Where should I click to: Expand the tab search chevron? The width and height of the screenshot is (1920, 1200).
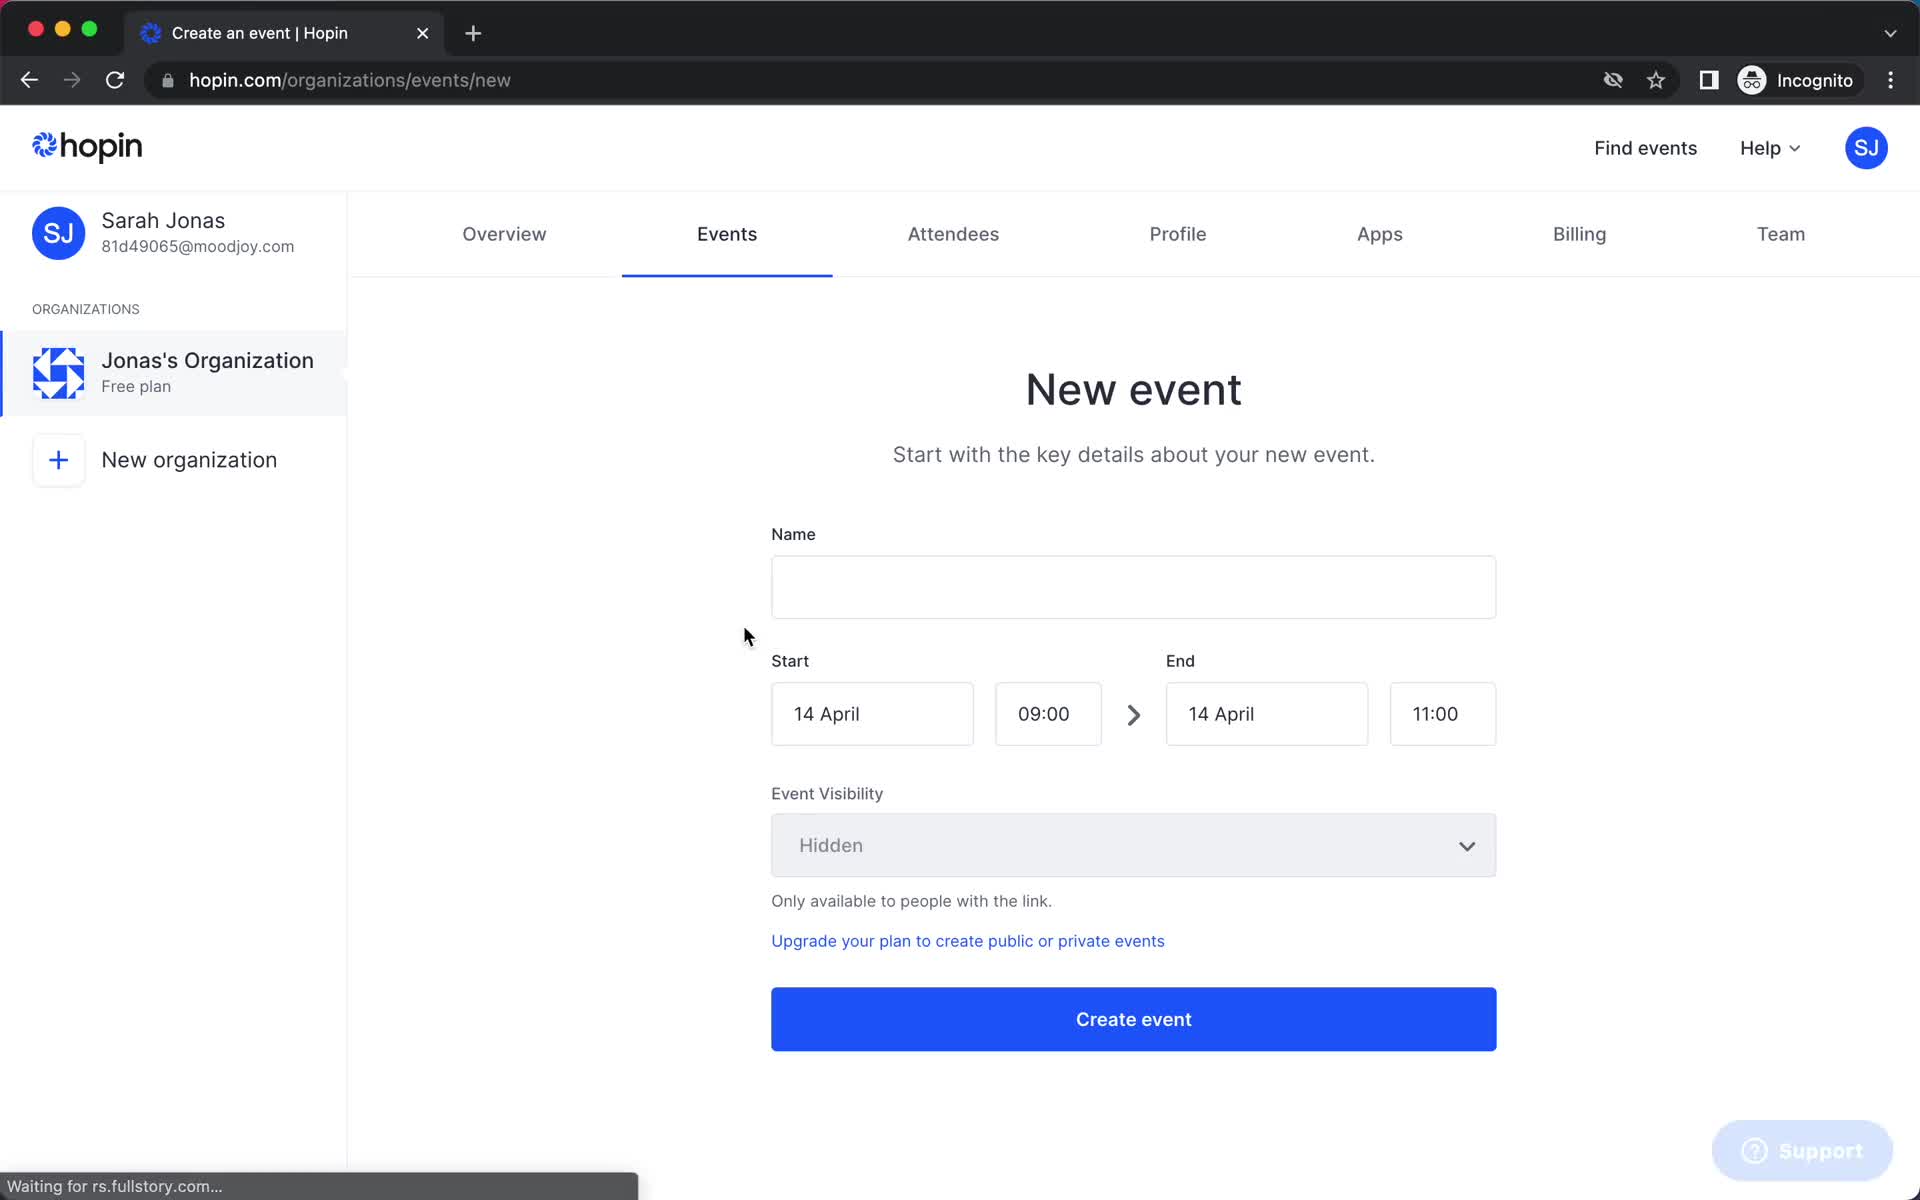pos(1890,33)
